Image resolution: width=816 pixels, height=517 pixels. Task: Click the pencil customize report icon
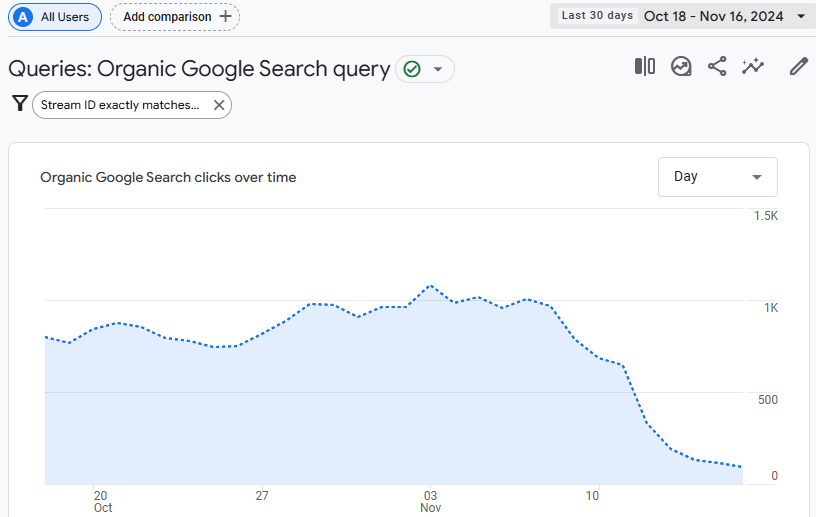[x=798, y=67]
